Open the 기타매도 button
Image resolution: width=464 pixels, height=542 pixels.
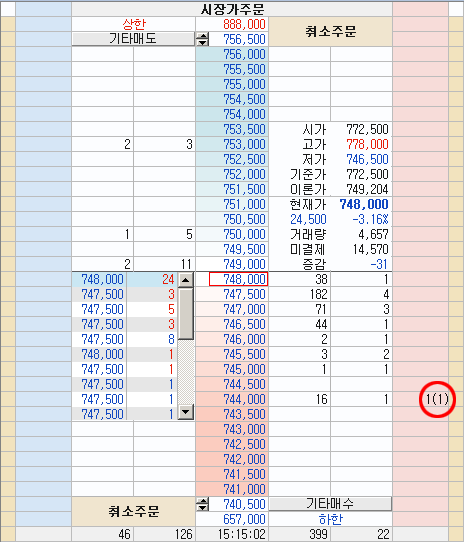coord(133,39)
